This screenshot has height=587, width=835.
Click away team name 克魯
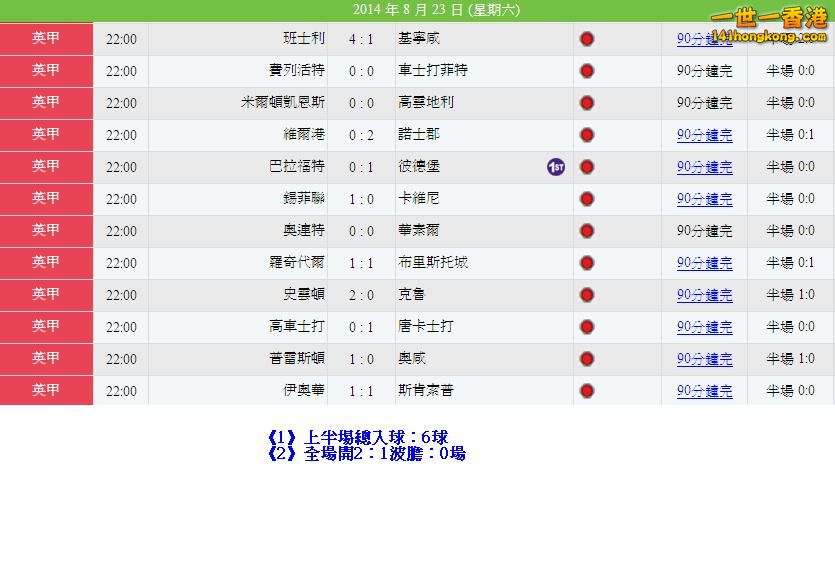pos(412,294)
